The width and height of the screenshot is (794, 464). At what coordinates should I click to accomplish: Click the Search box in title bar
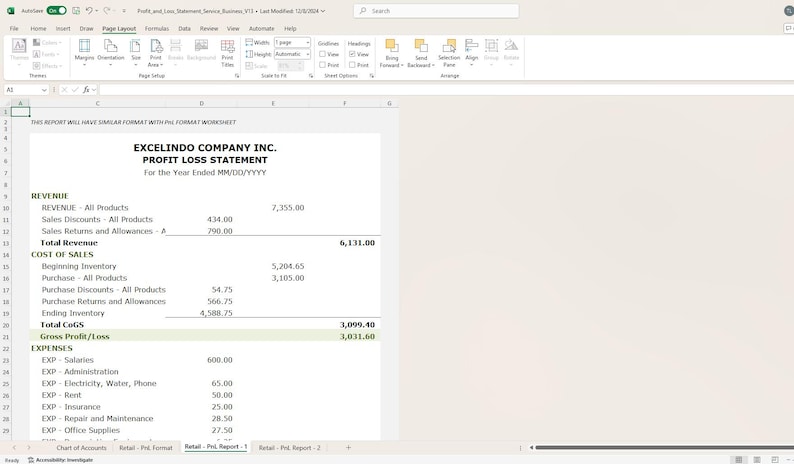pos(436,11)
